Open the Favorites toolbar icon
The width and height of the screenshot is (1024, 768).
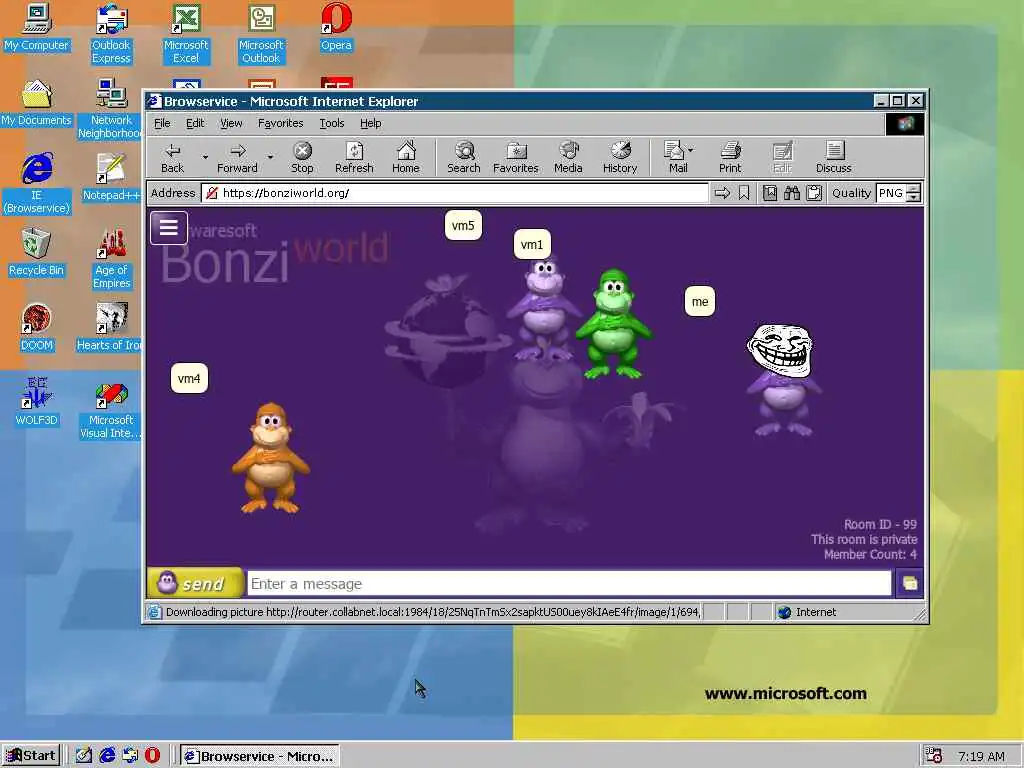point(515,157)
